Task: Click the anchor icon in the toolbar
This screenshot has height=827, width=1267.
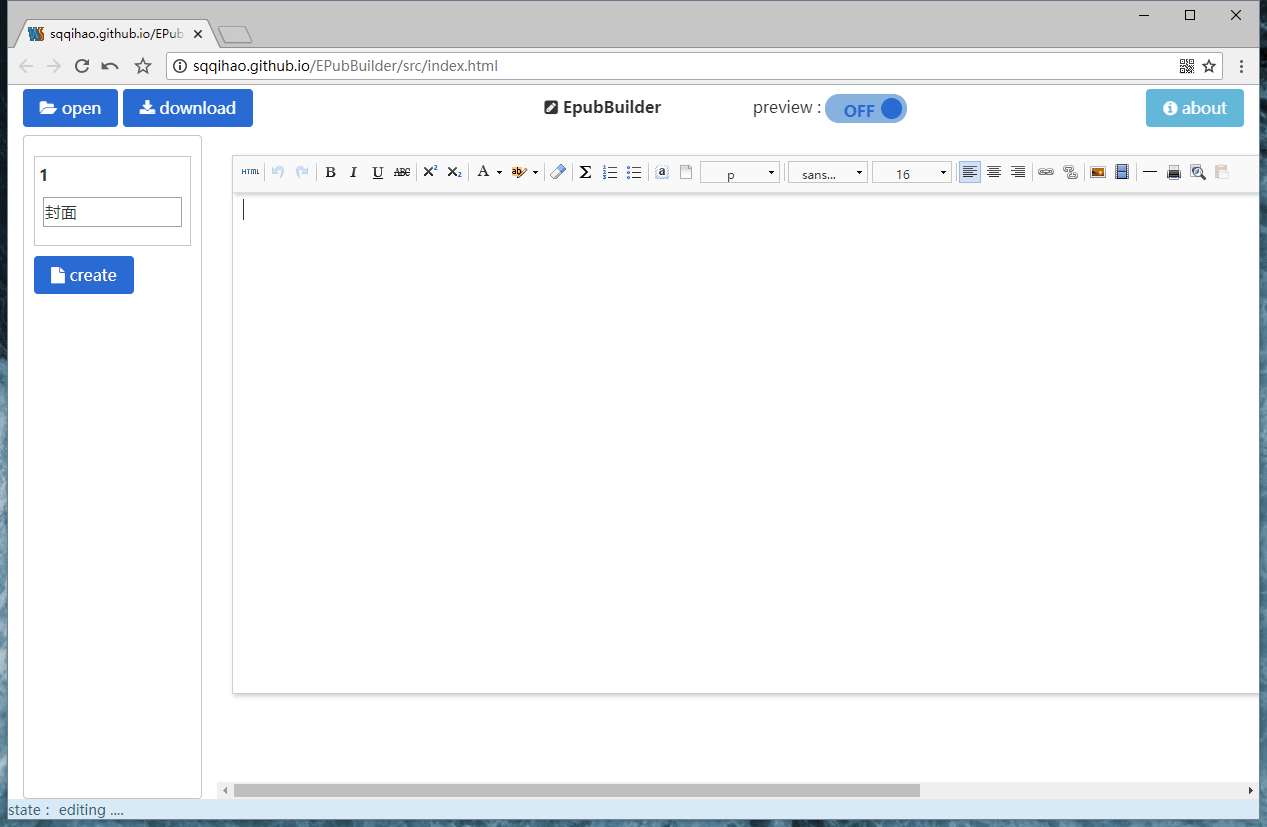Action: (x=661, y=171)
